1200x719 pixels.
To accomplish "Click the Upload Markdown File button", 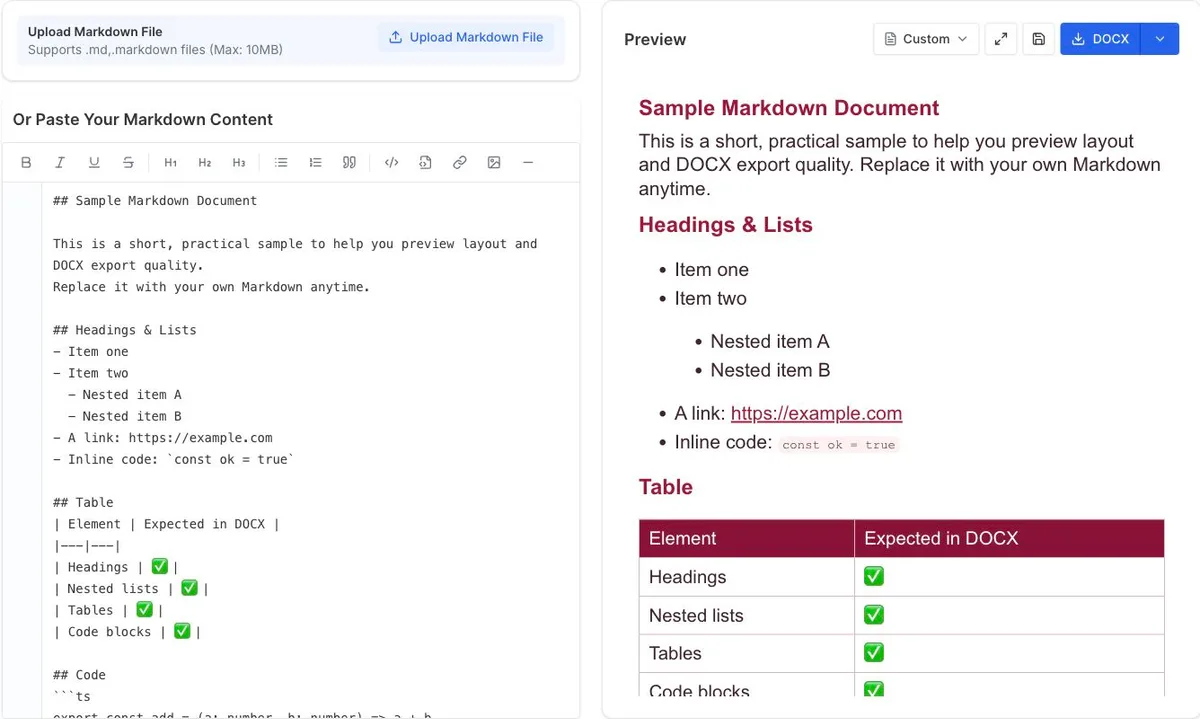I will 465,37.
